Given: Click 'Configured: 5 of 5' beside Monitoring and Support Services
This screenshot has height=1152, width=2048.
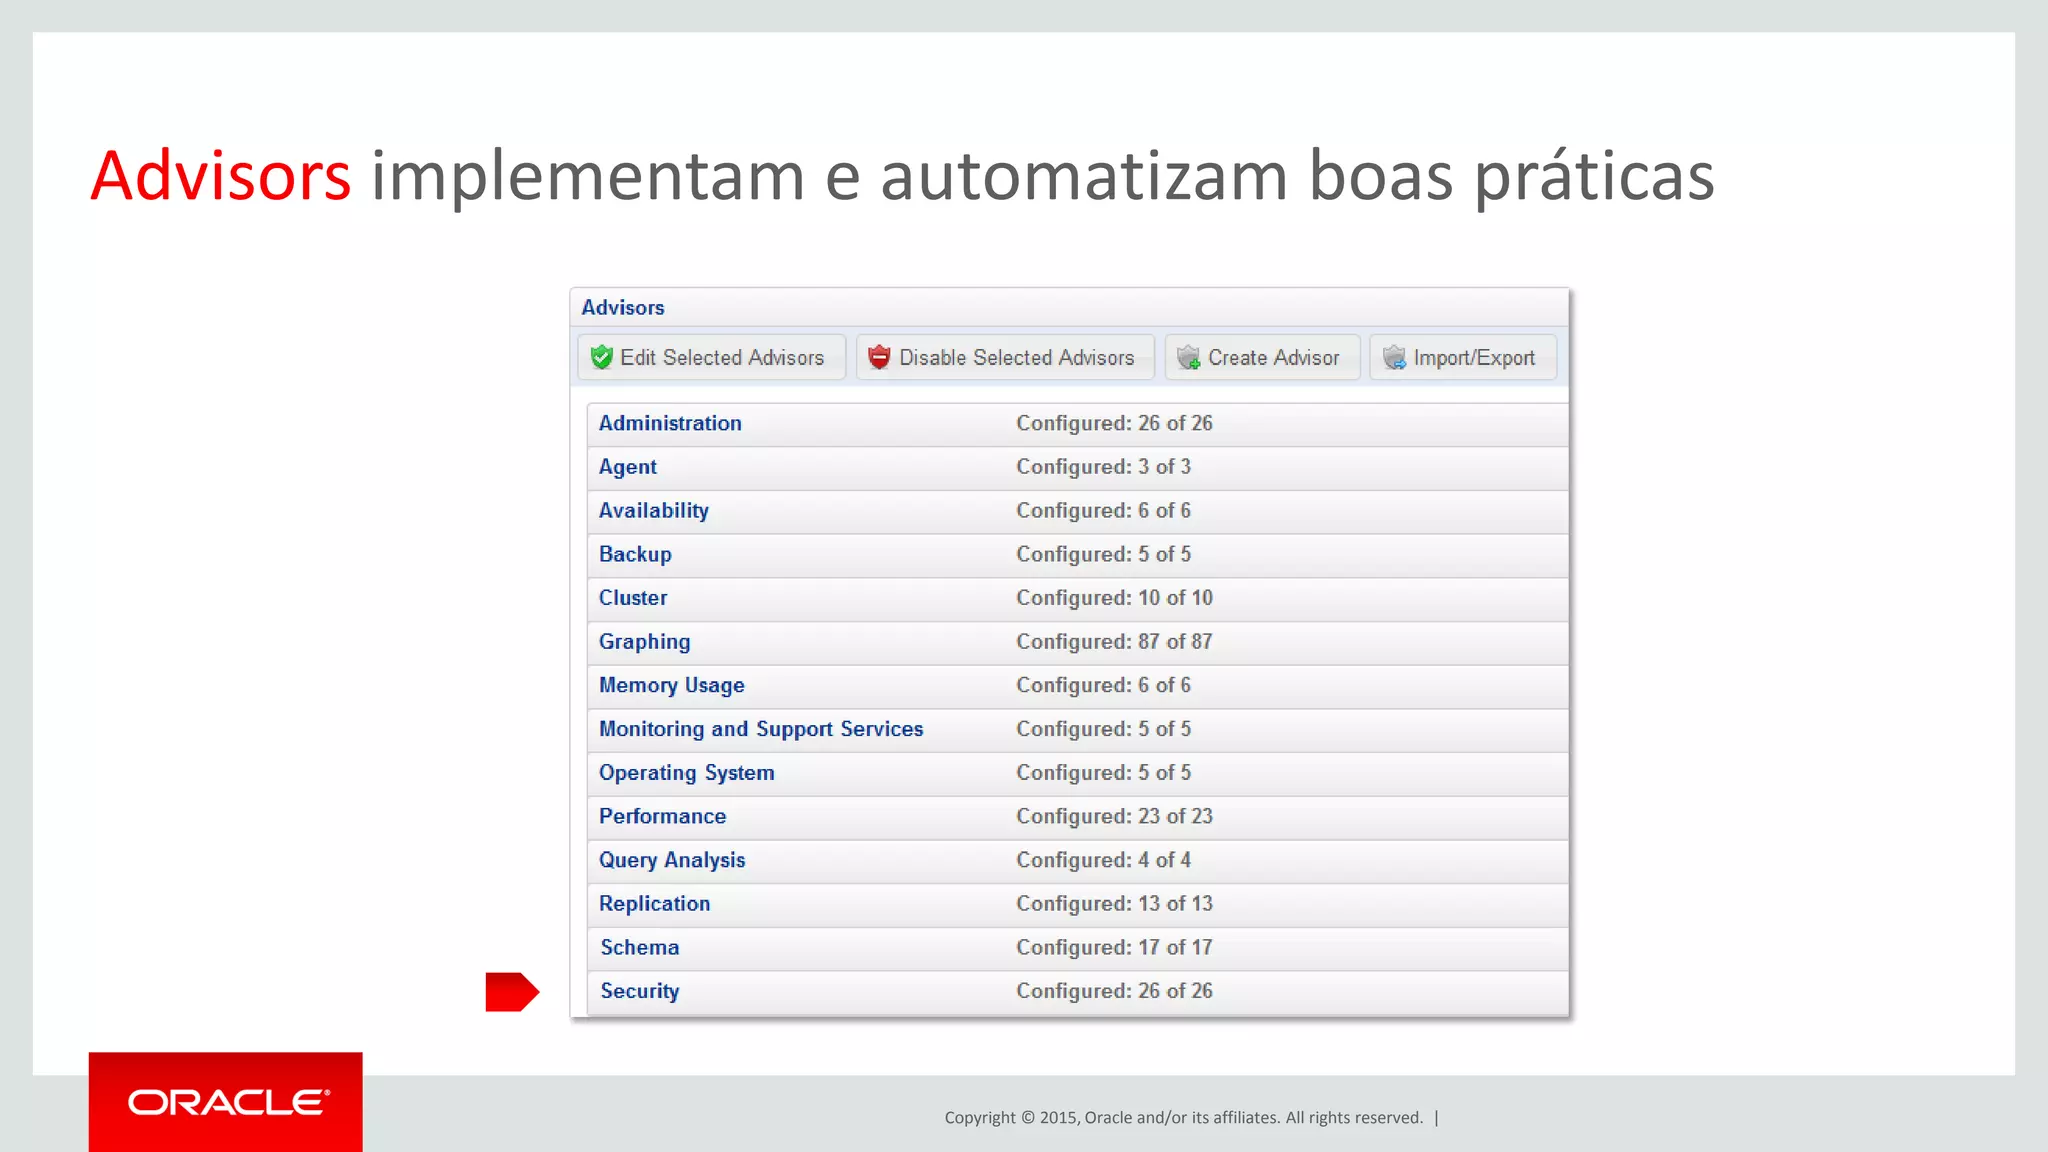Looking at the screenshot, I should click(x=1103, y=729).
